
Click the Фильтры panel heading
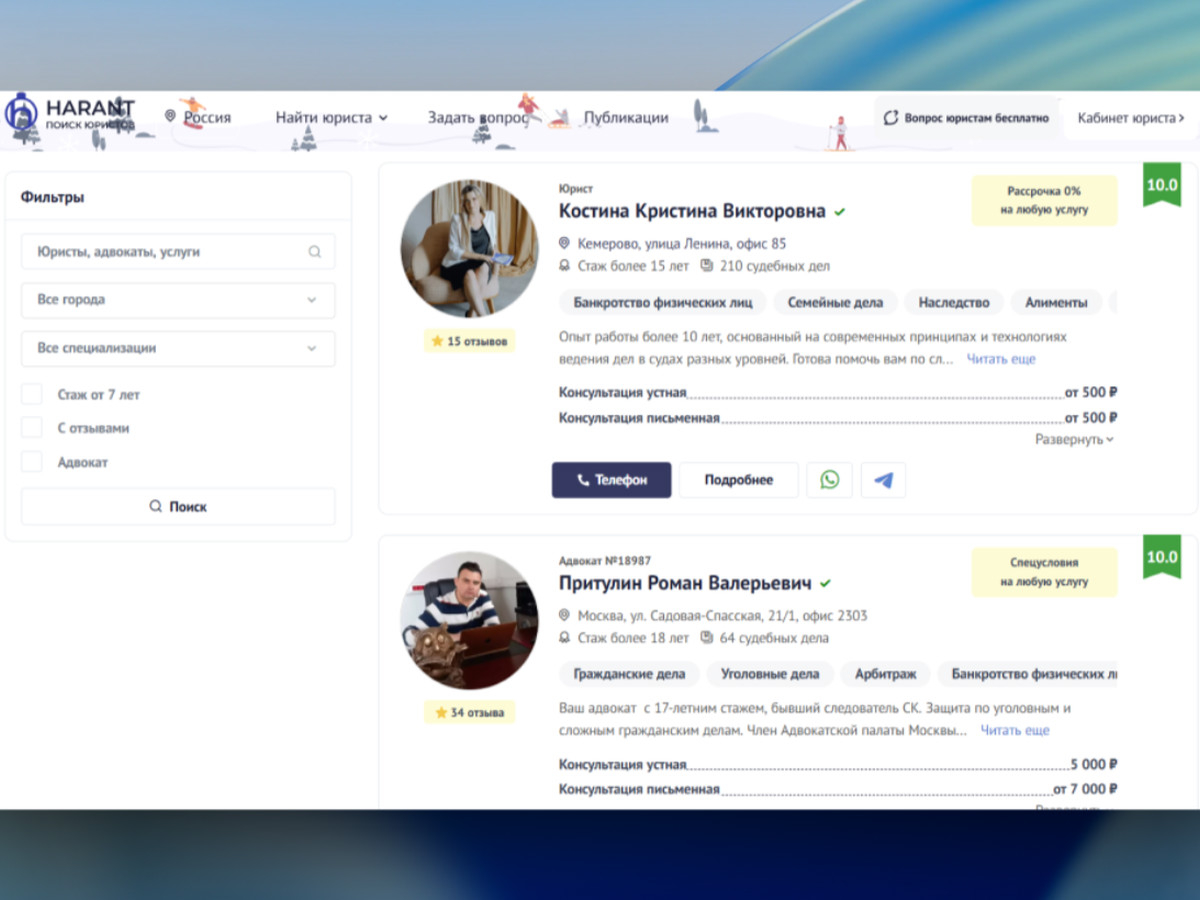(52, 197)
